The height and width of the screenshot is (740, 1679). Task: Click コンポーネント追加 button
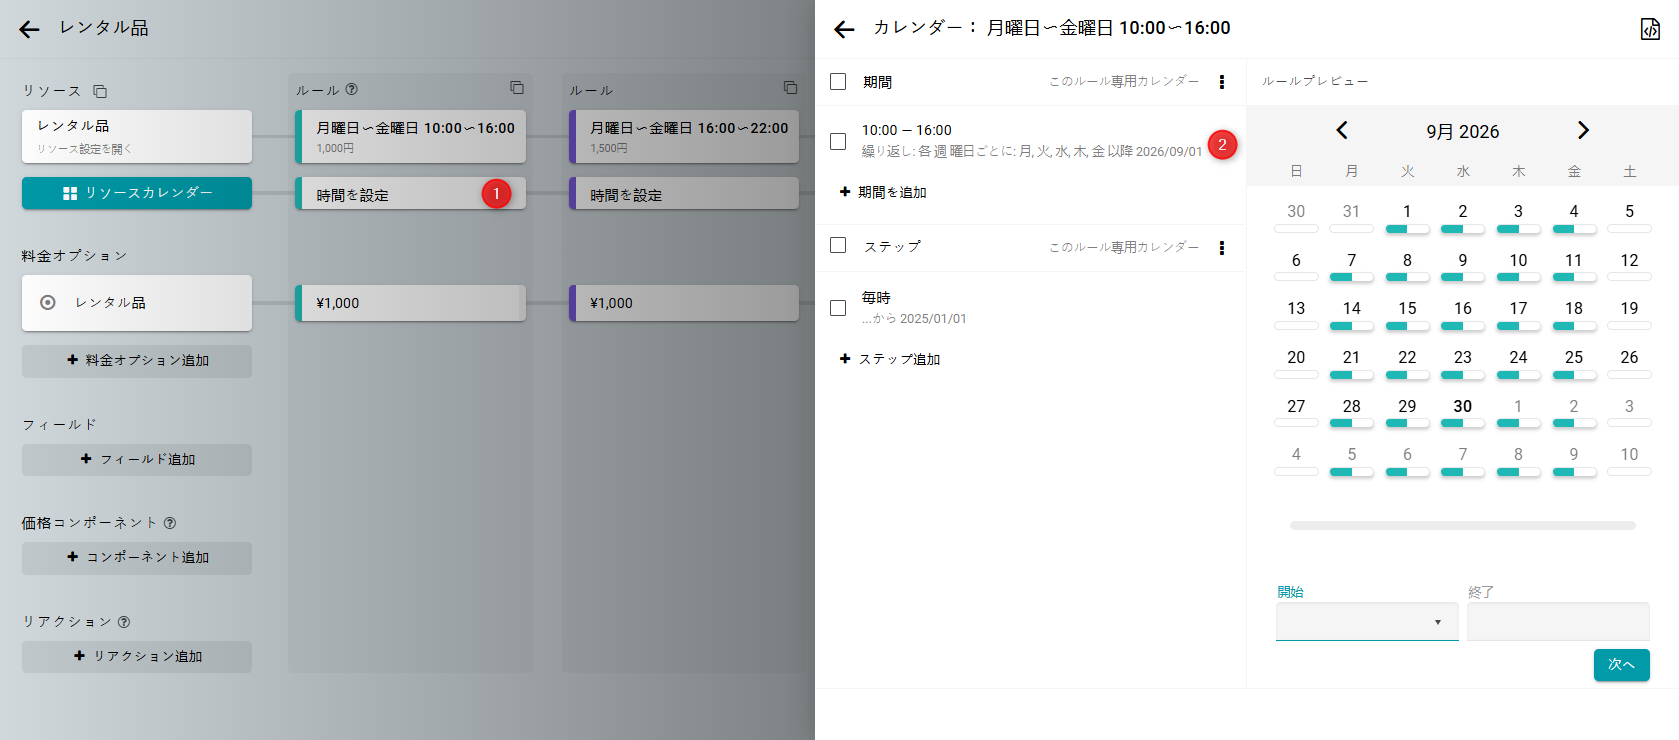(137, 558)
